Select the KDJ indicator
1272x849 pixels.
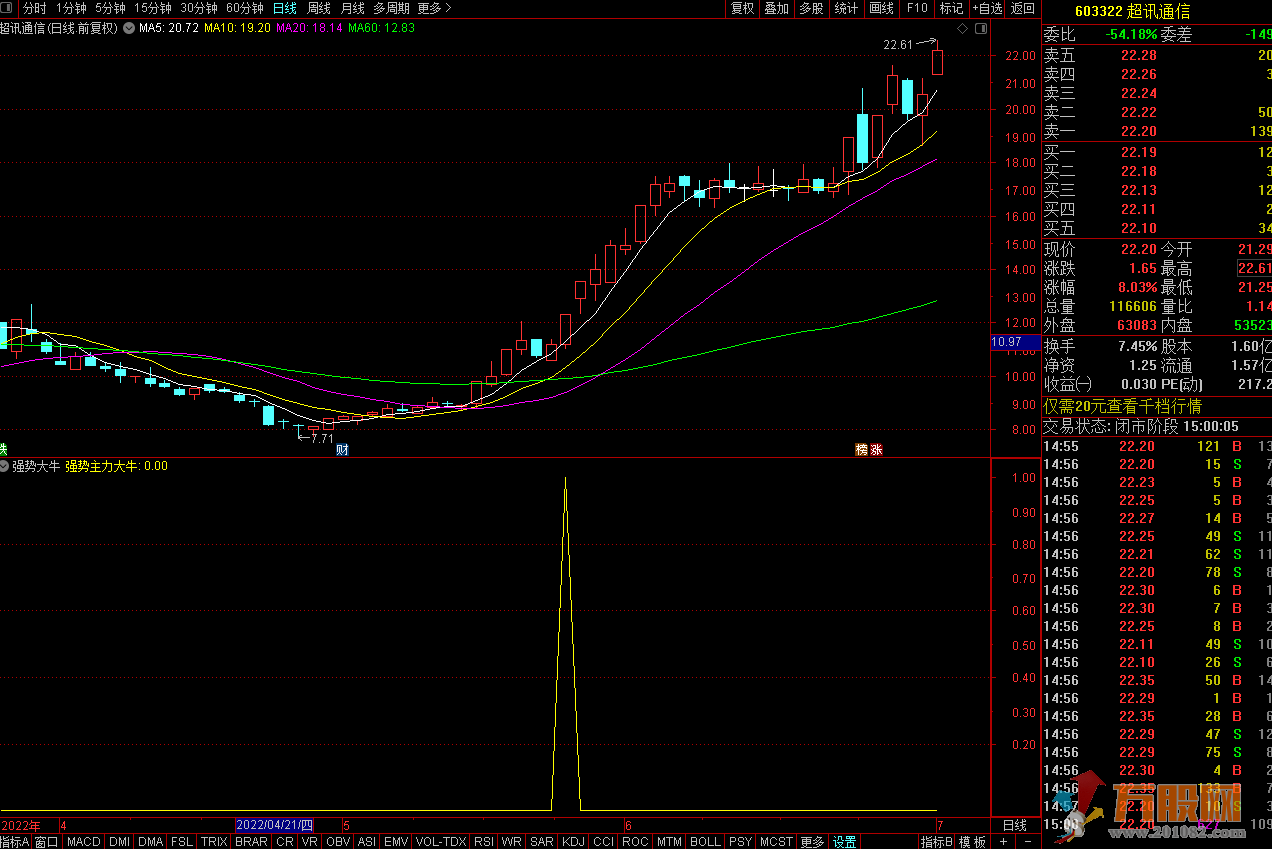point(575,842)
